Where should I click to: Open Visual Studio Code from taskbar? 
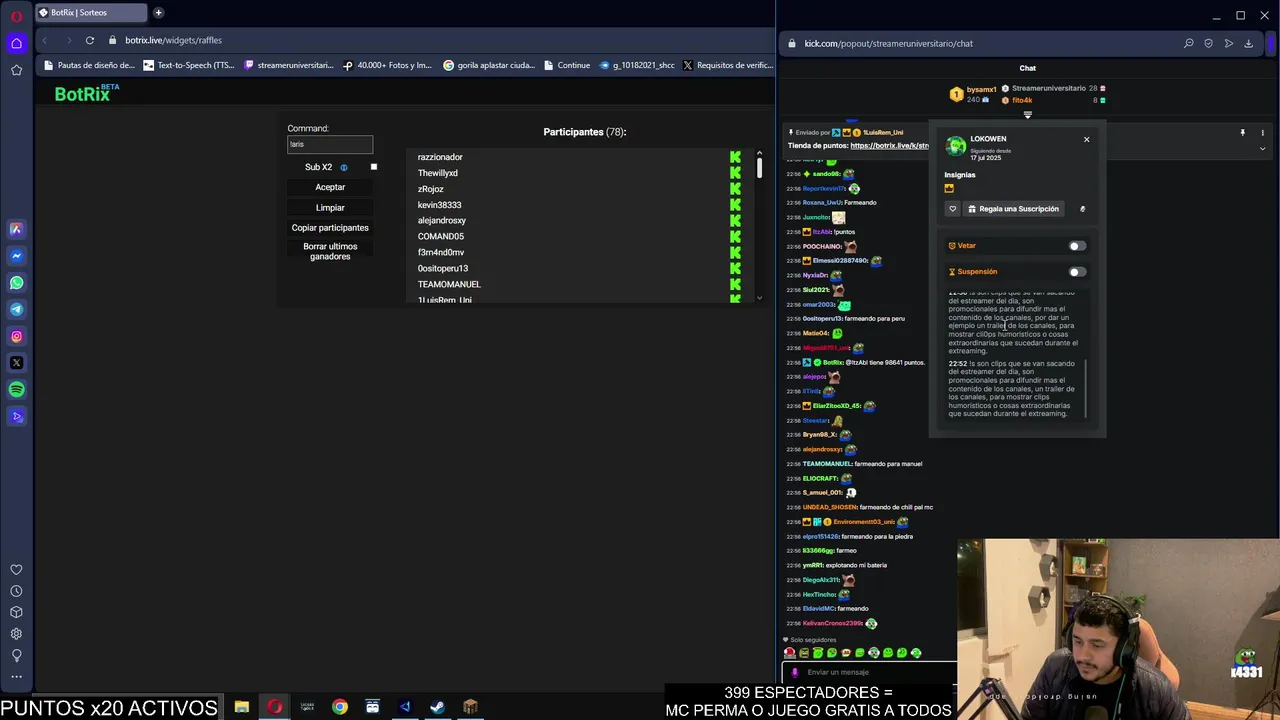[405, 707]
